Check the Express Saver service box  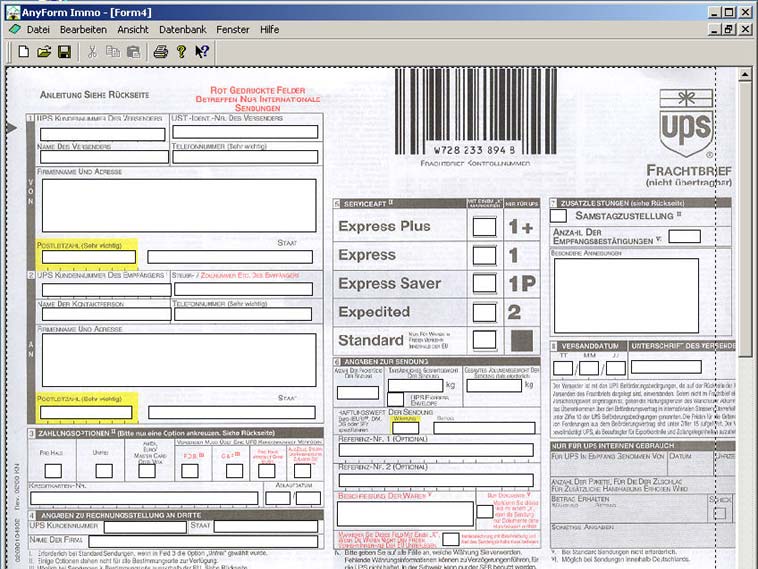[484, 283]
